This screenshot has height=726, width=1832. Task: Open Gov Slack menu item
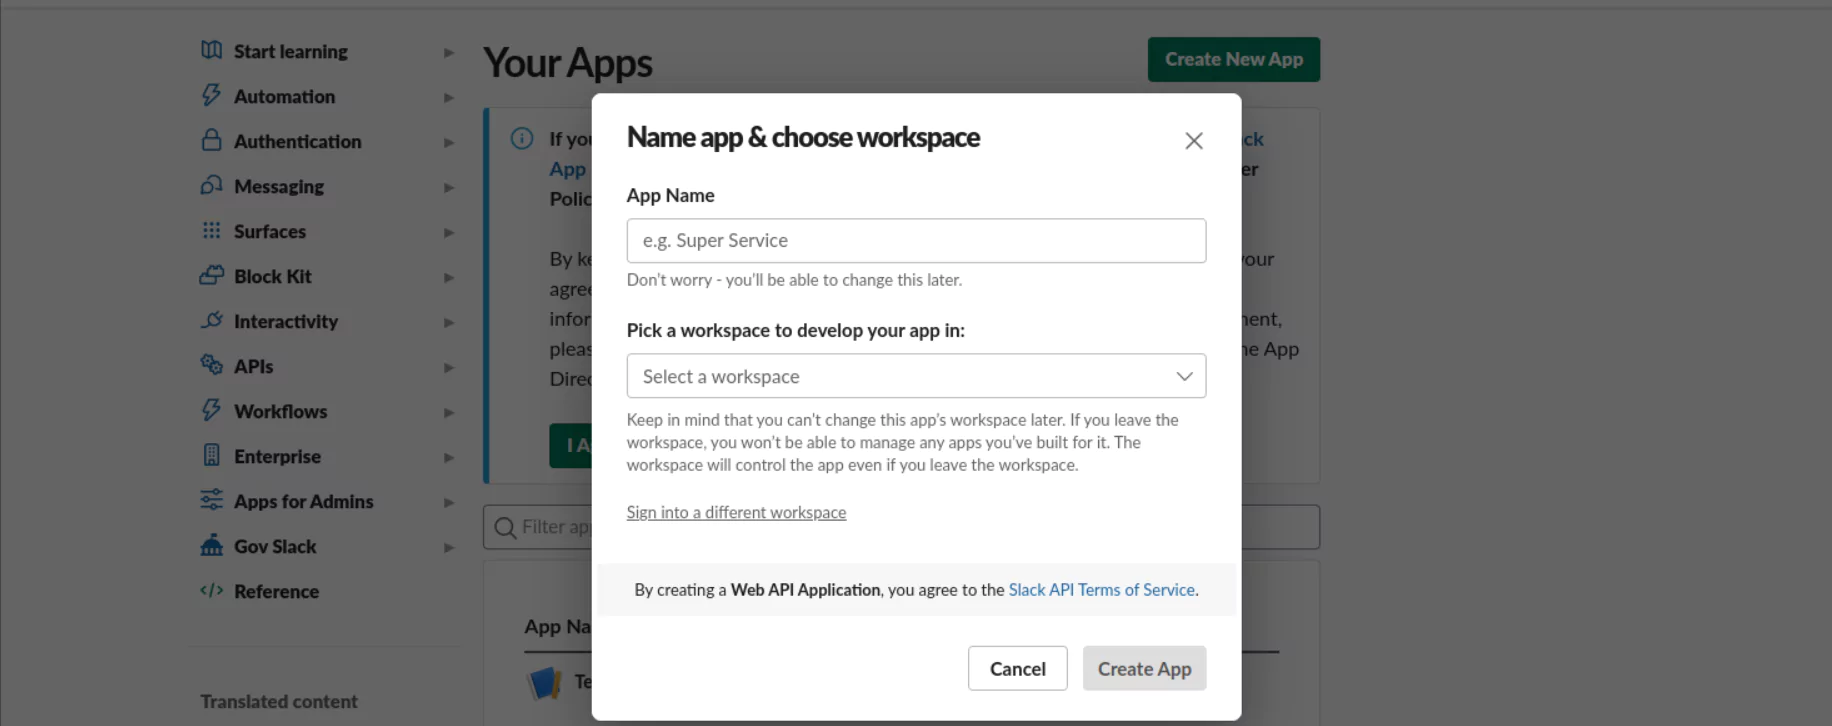275,546
